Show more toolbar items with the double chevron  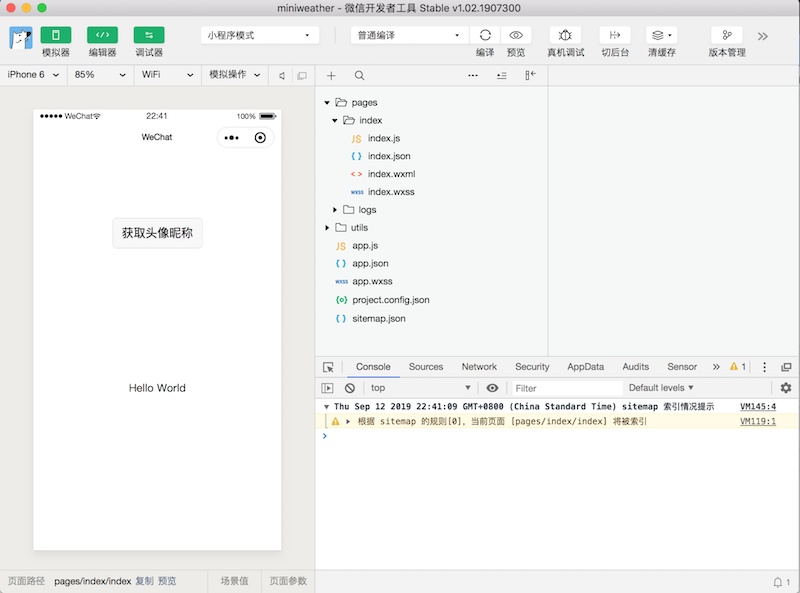763,36
